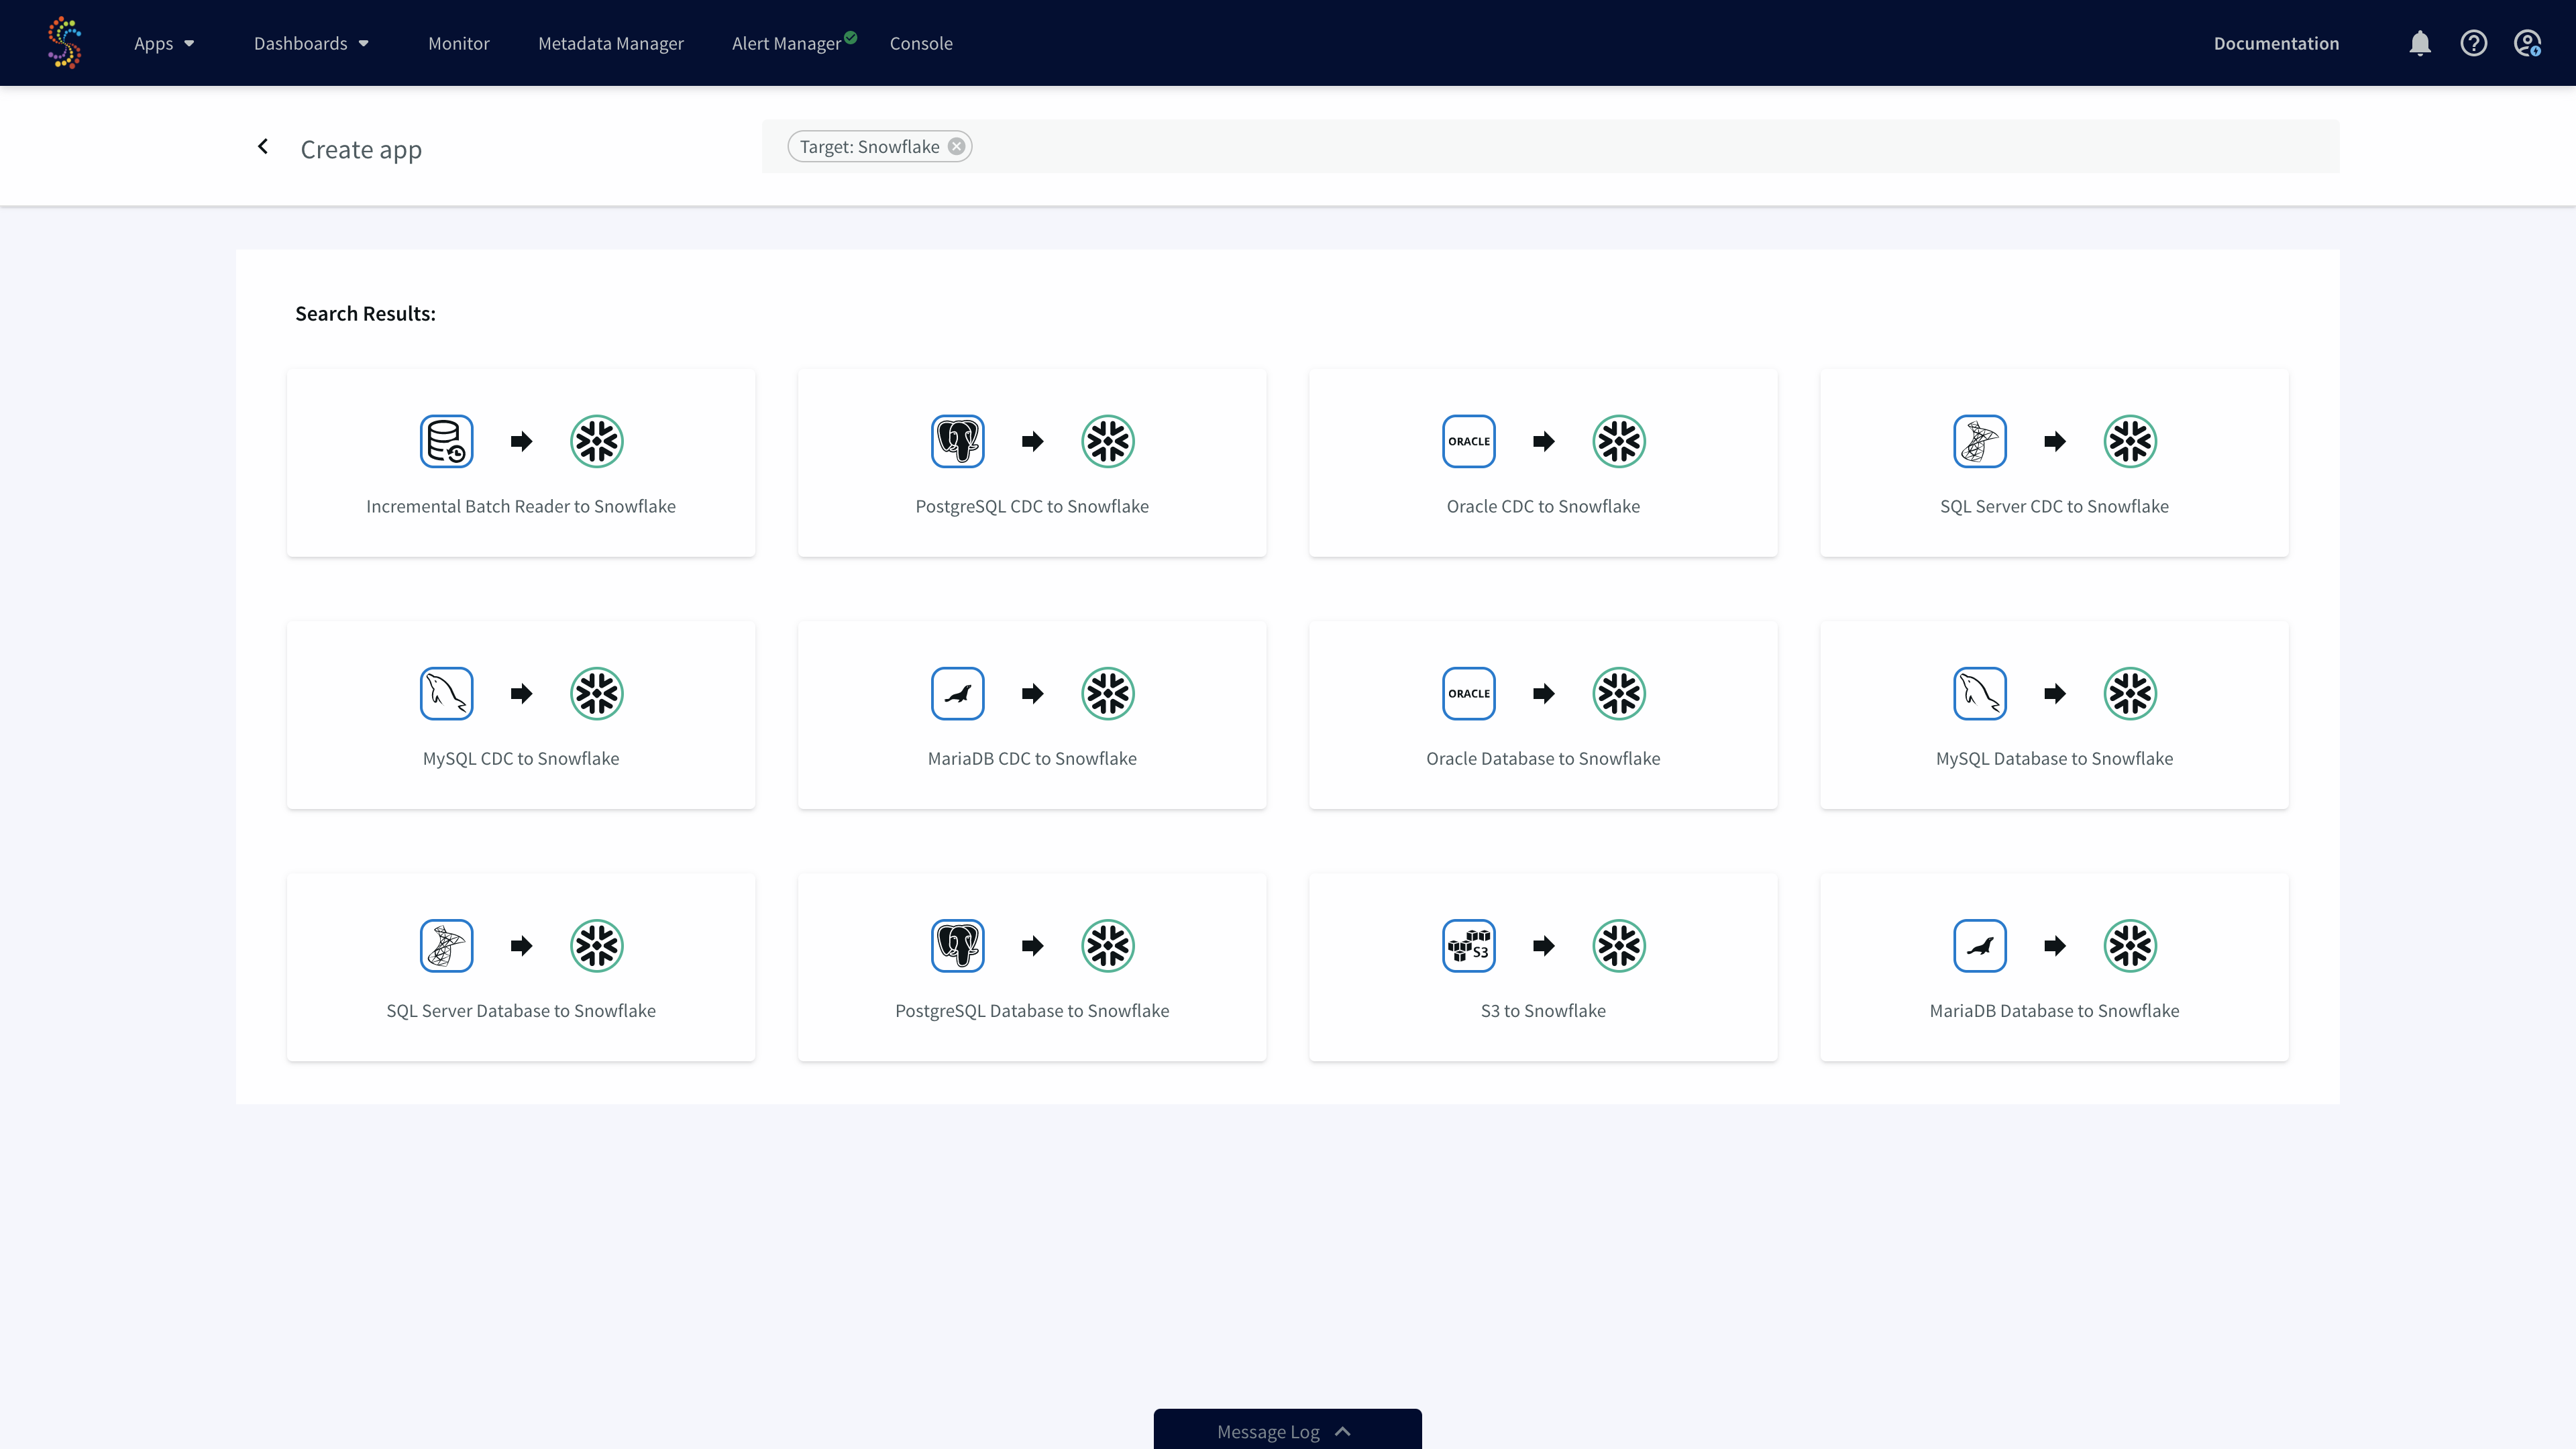Choose PostgreSQL CDC to Snowflake label

[1032, 506]
